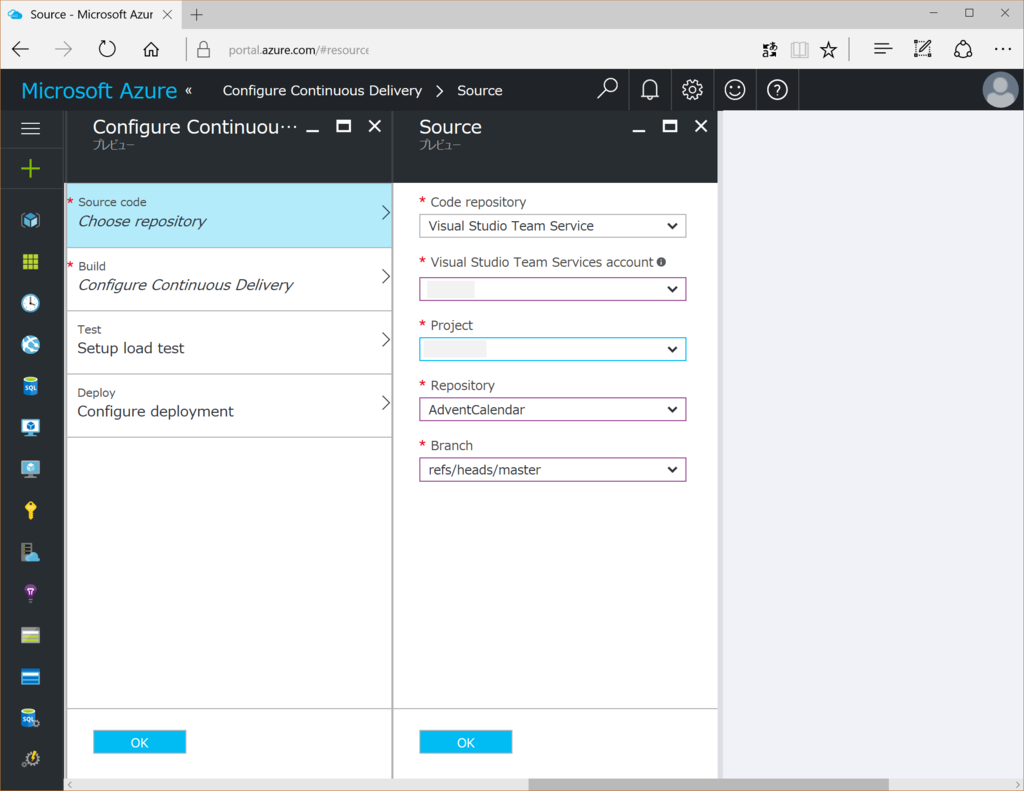This screenshot has height=791, width=1024.
Task: Open browser more options ellipsis
Action: [x=1002, y=49]
